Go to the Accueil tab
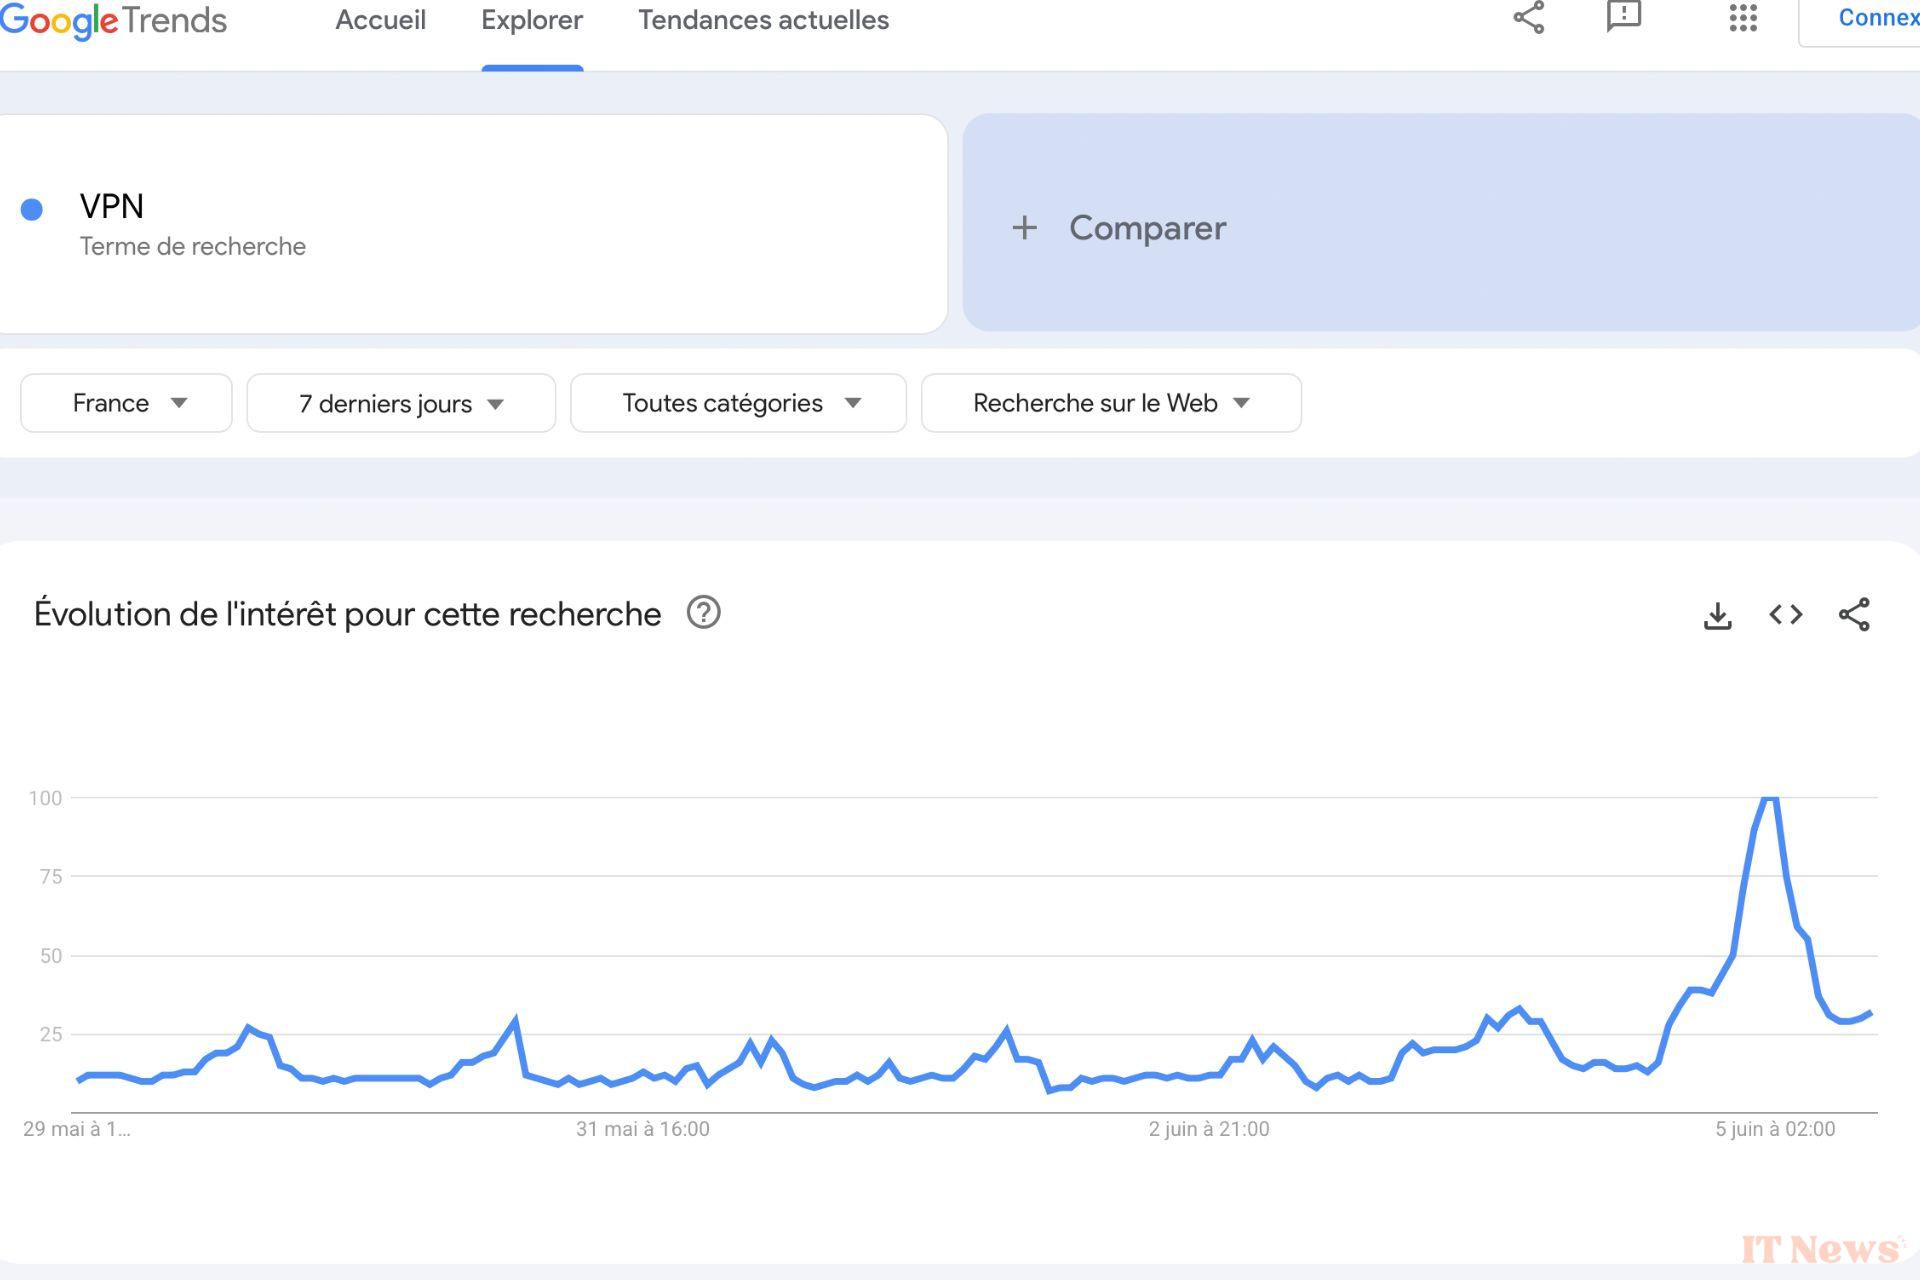 [380, 20]
